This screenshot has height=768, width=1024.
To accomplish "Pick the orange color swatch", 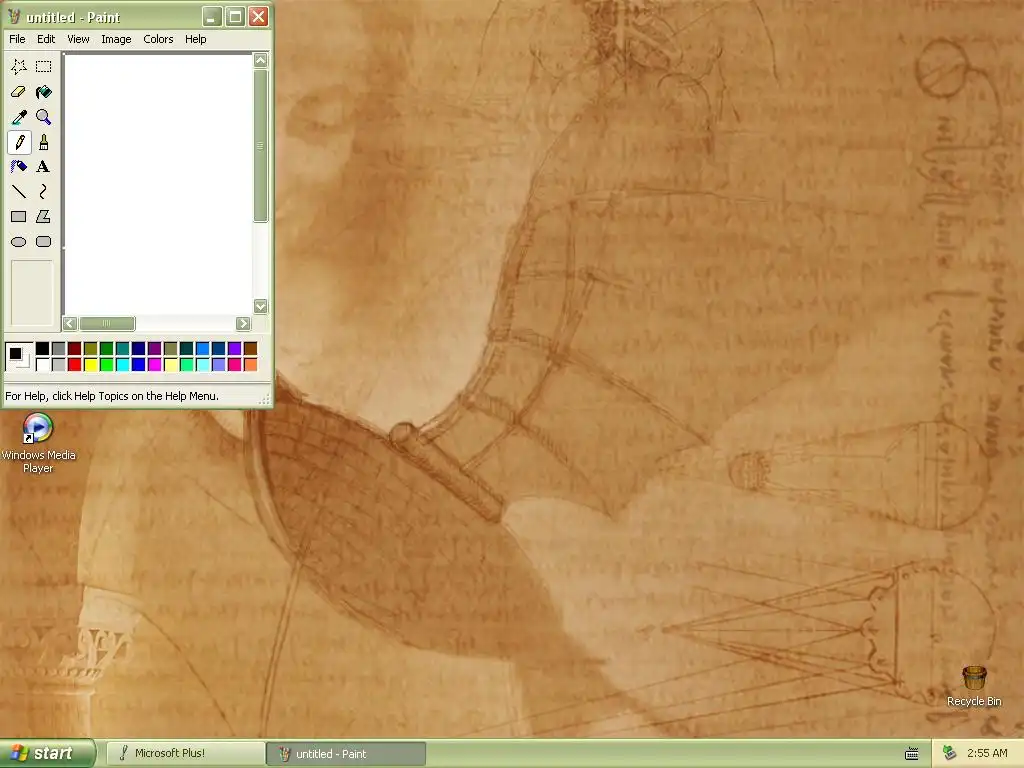I will (x=250, y=364).
